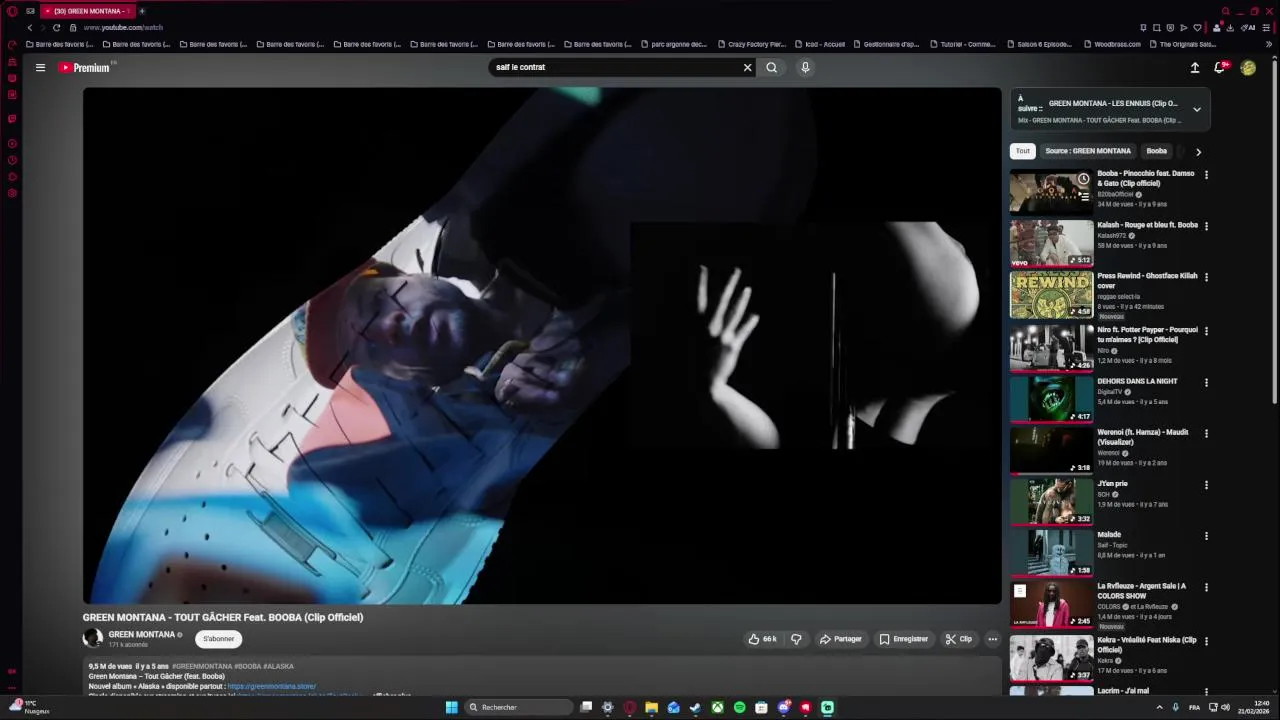Open Press Rewind - Ghostface Killah cover title
Screen dimensions: 1280x720
click(x=1147, y=281)
